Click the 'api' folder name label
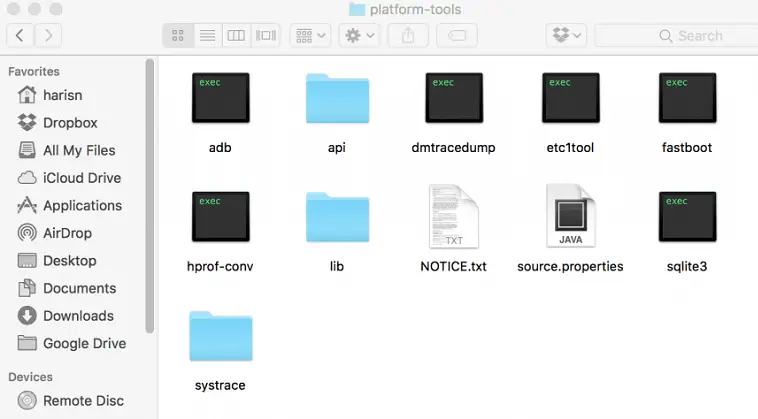The height and width of the screenshot is (419, 758). (x=337, y=147)
